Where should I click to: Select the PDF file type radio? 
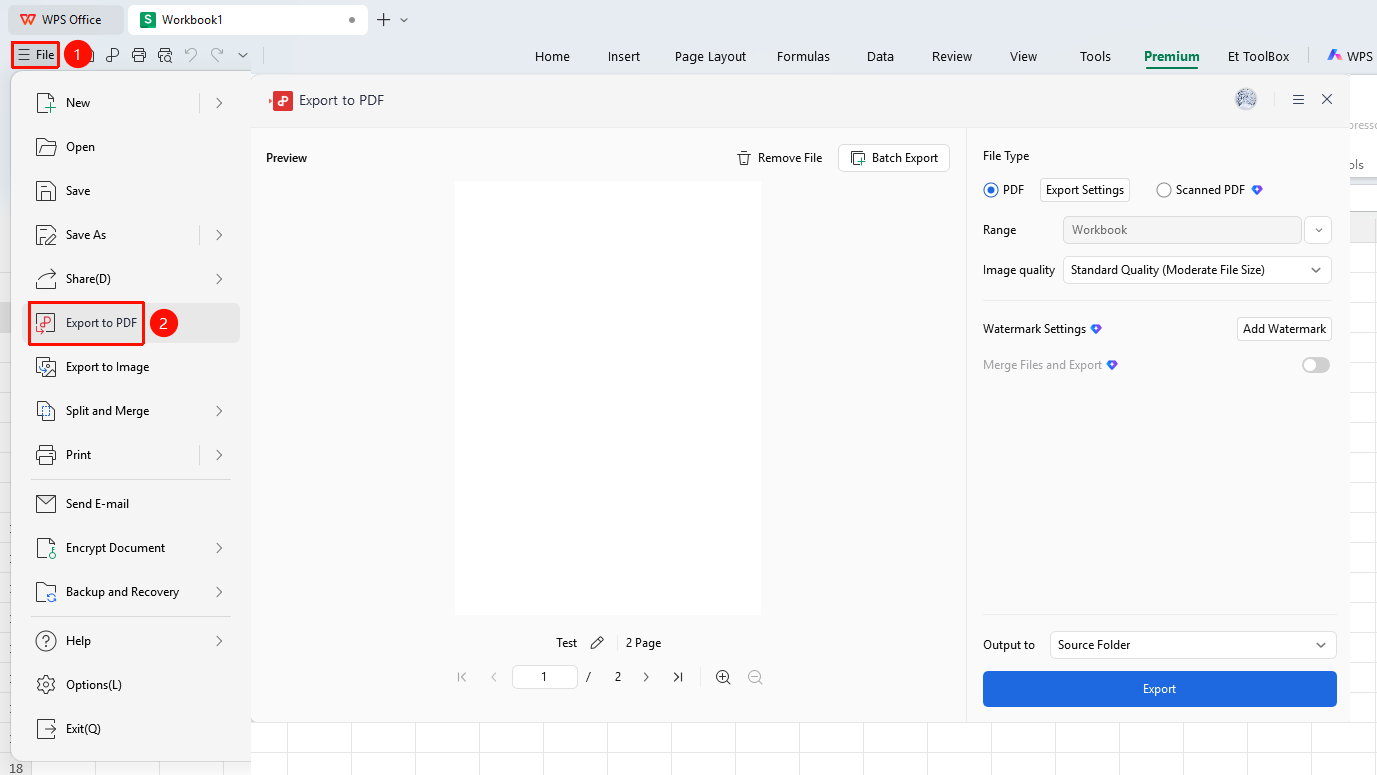[991, 190]
